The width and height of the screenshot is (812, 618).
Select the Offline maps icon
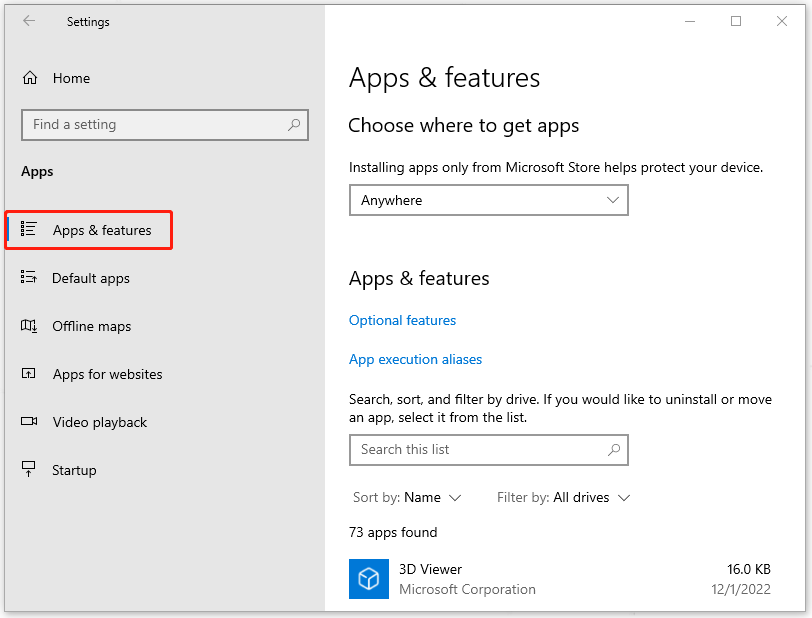pyautogui.click(x=31, y=326)
